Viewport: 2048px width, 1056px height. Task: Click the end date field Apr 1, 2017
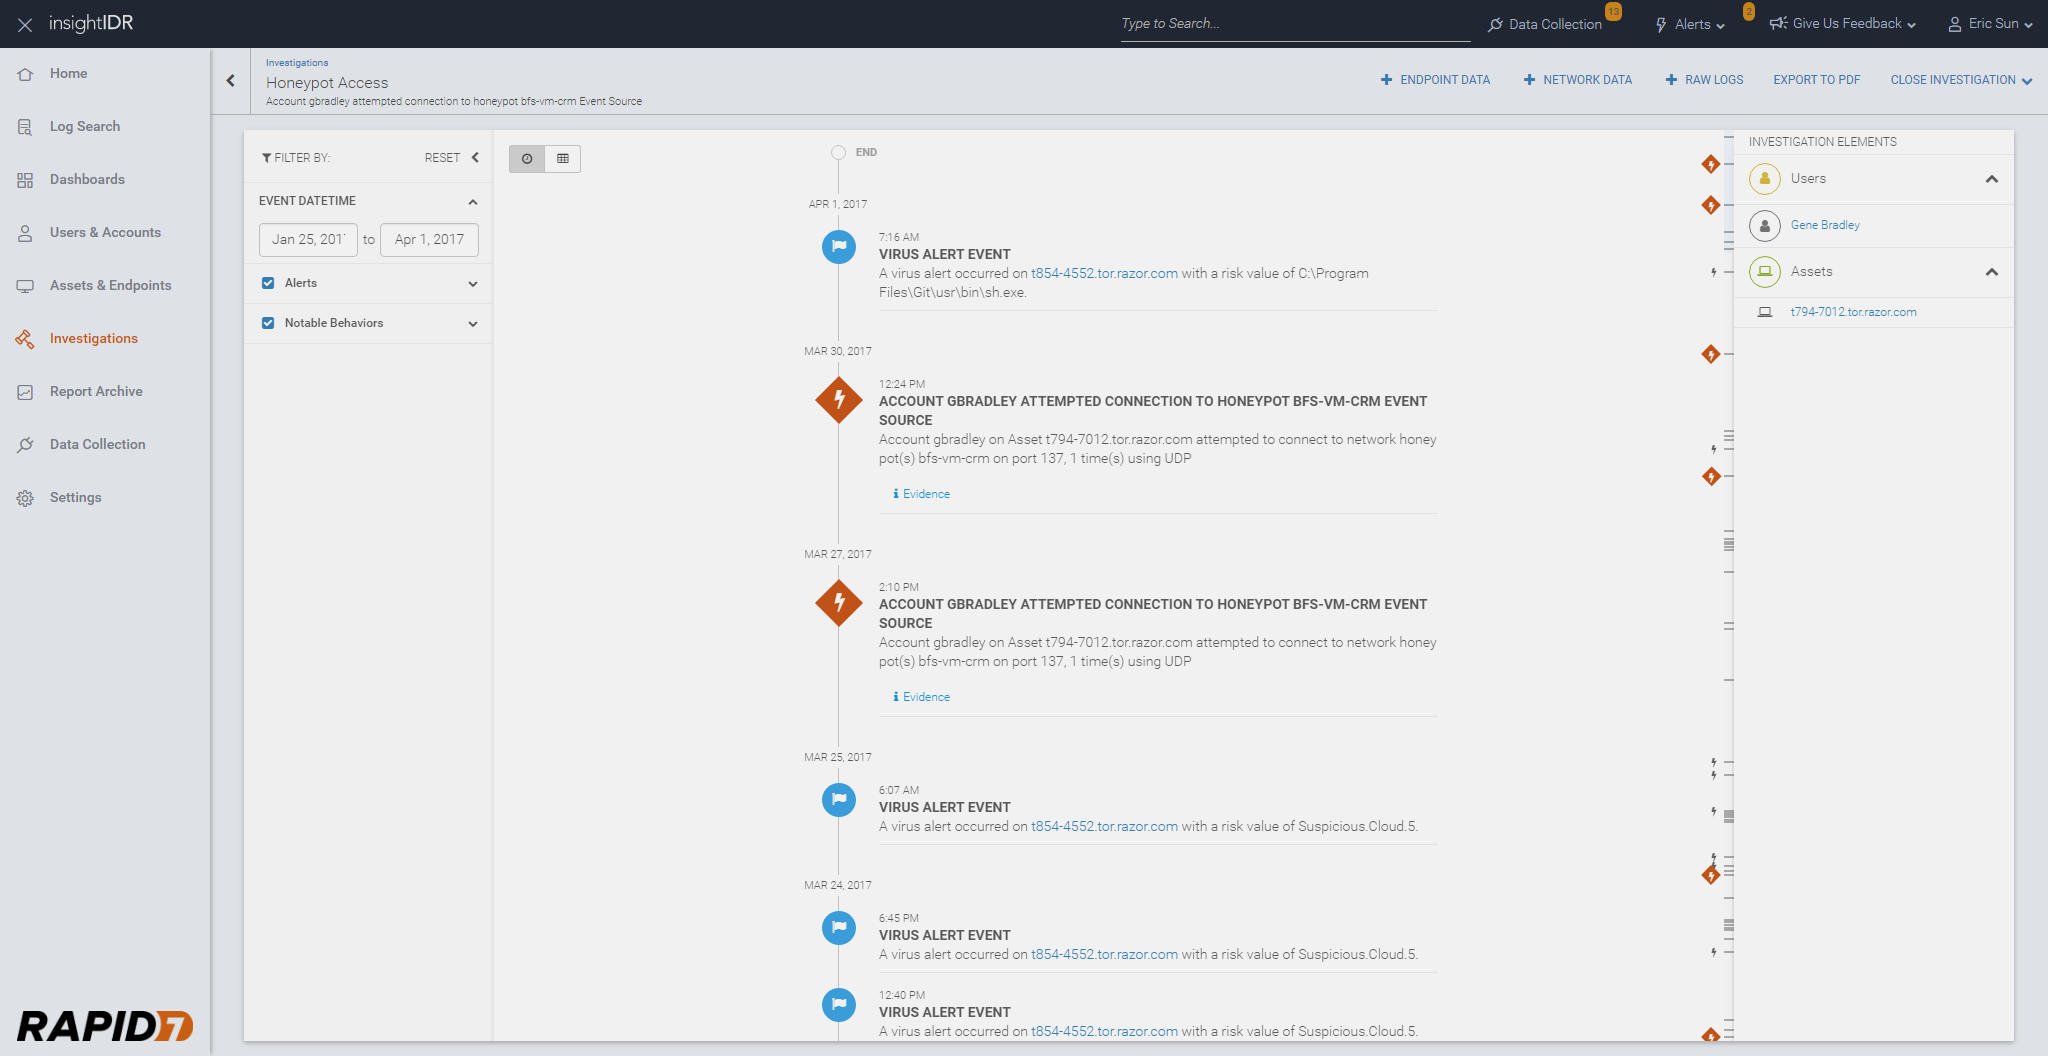[x=429, y=240]
